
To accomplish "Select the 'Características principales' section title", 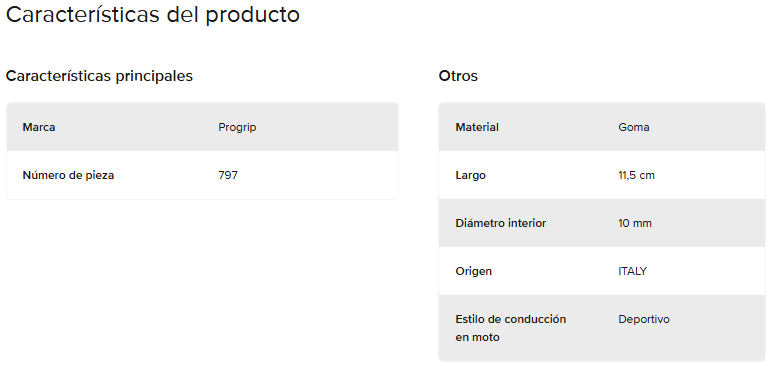I will tap(99, 76).
